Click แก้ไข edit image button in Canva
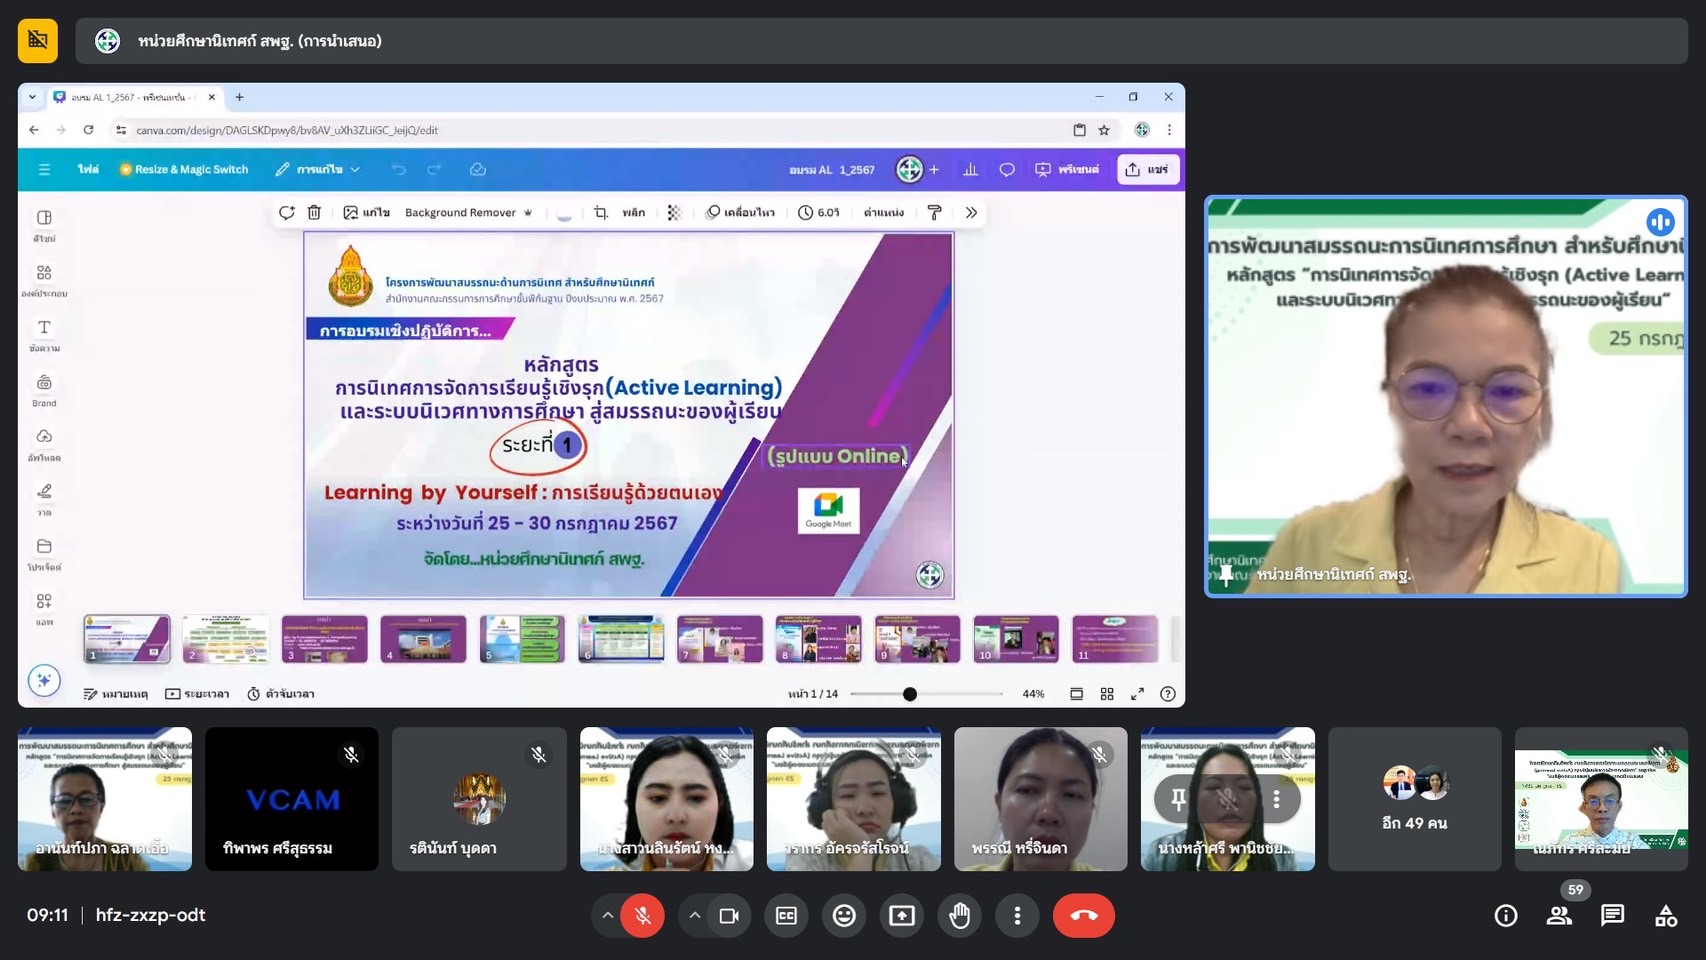The image size is (1706, 960). (x=367, y=213)
